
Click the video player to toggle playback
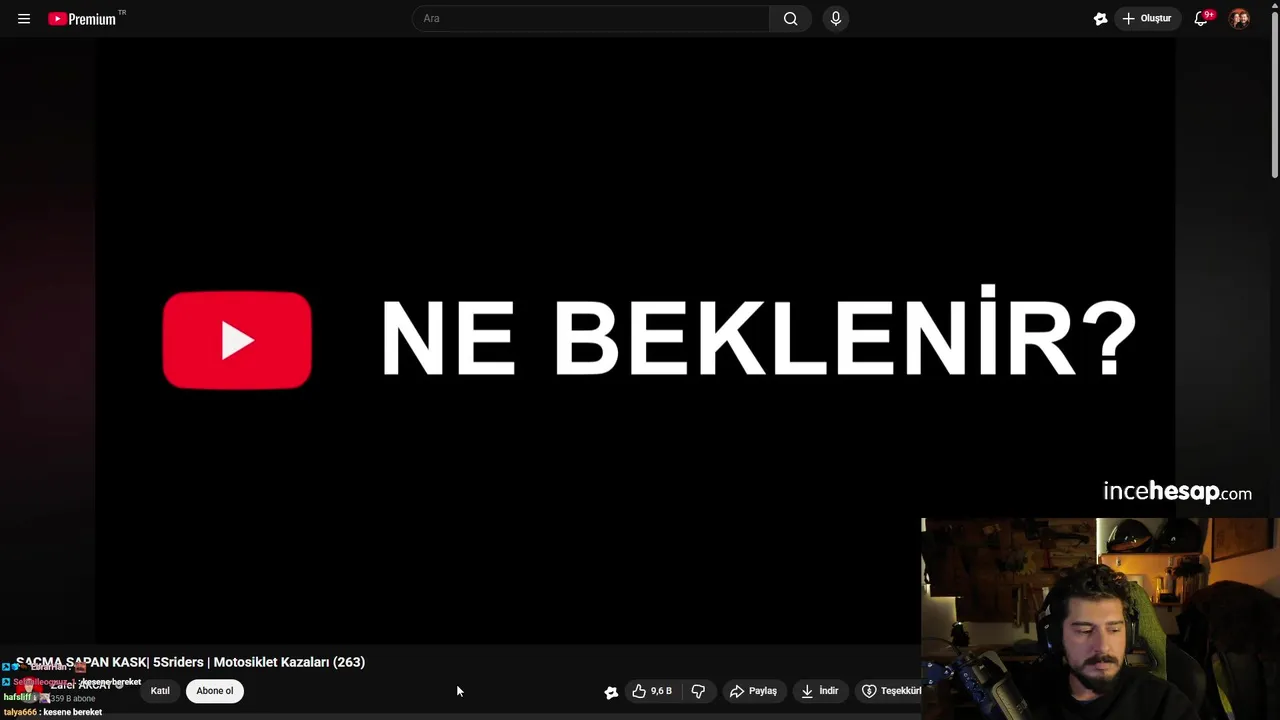(636, 340)
